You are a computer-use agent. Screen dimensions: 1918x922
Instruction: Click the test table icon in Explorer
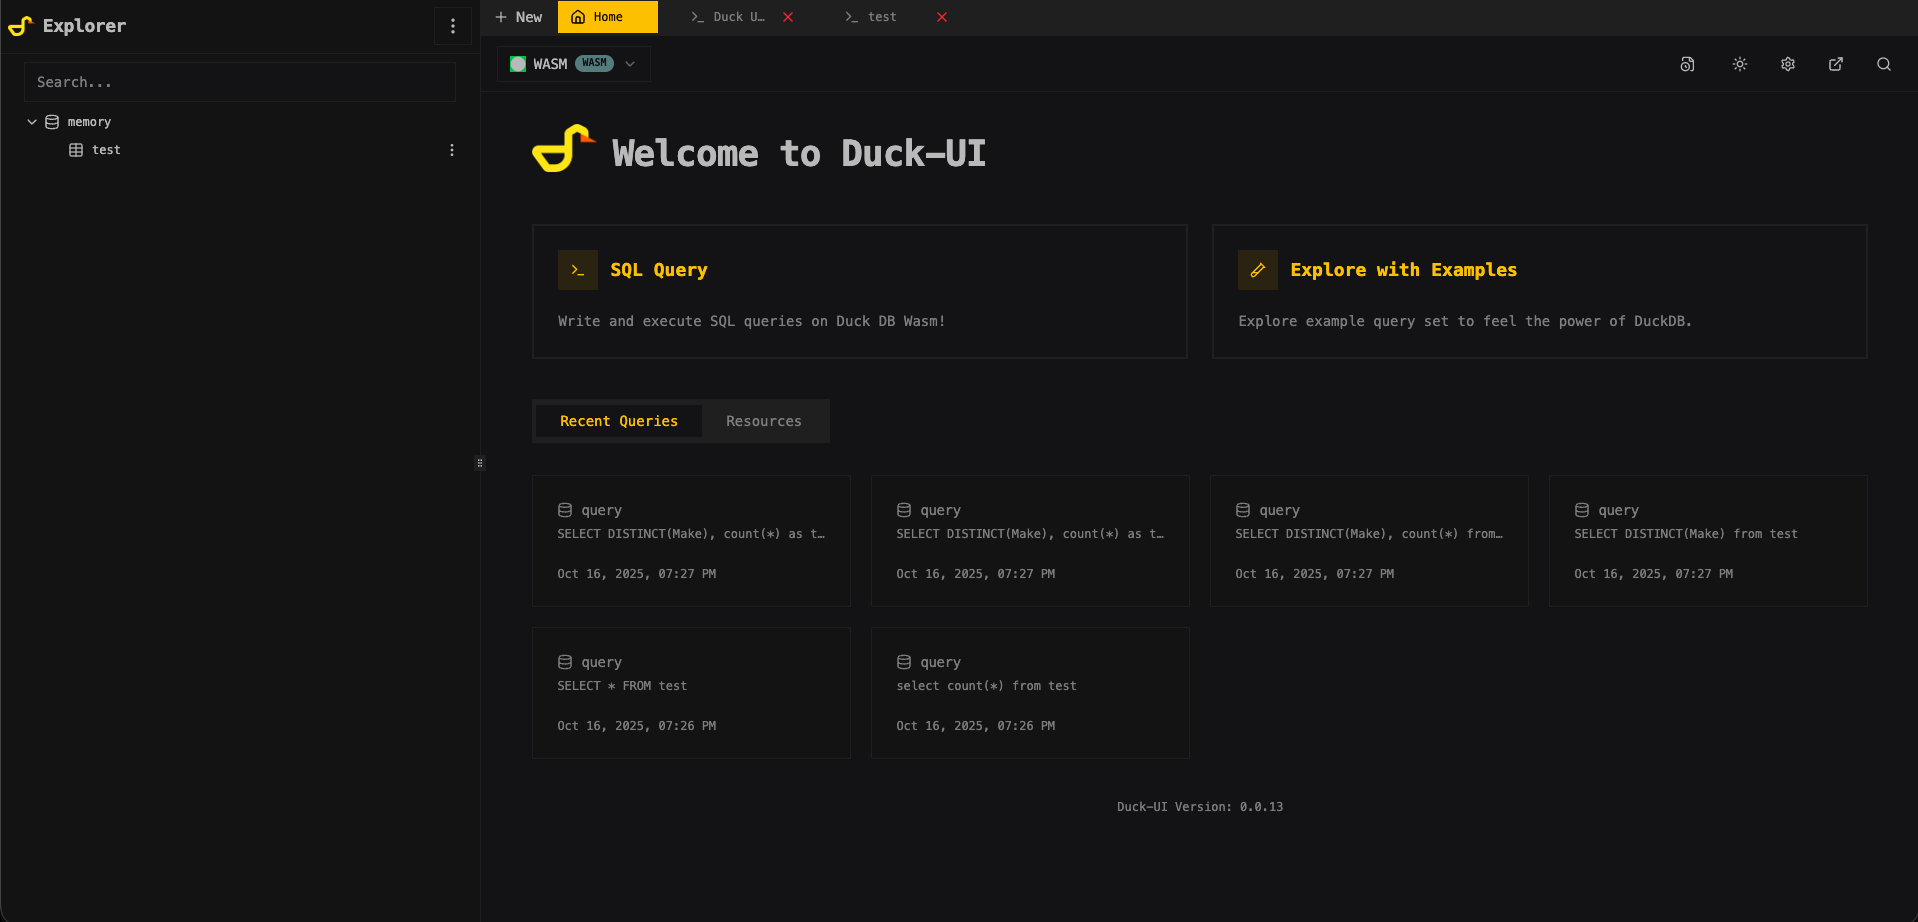click(x=76, y=150)
